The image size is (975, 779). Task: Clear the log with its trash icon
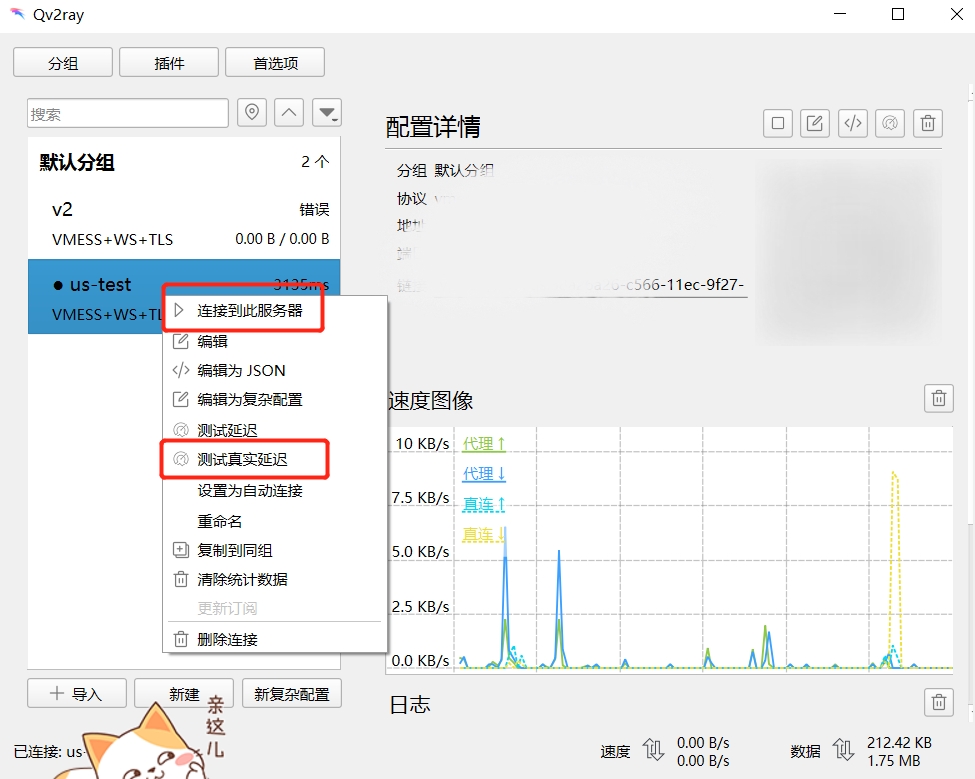(x=938, y=702)
